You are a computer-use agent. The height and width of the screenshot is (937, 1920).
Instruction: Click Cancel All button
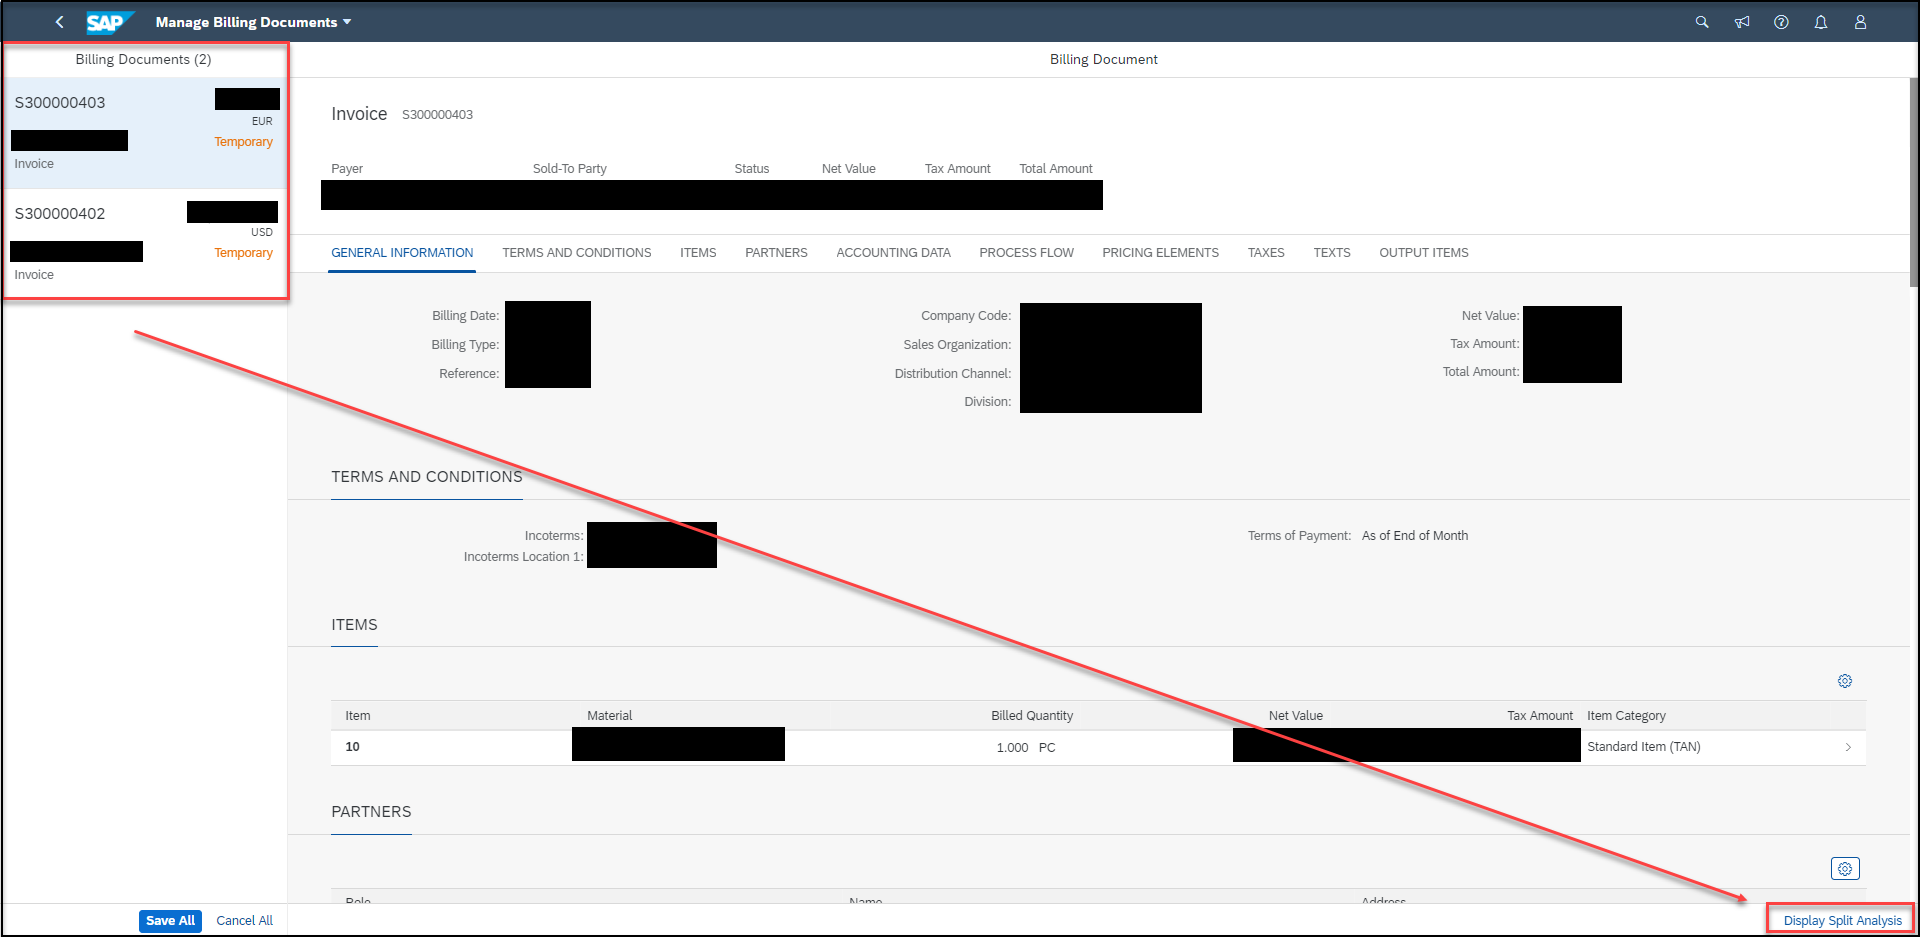[244, 921]
